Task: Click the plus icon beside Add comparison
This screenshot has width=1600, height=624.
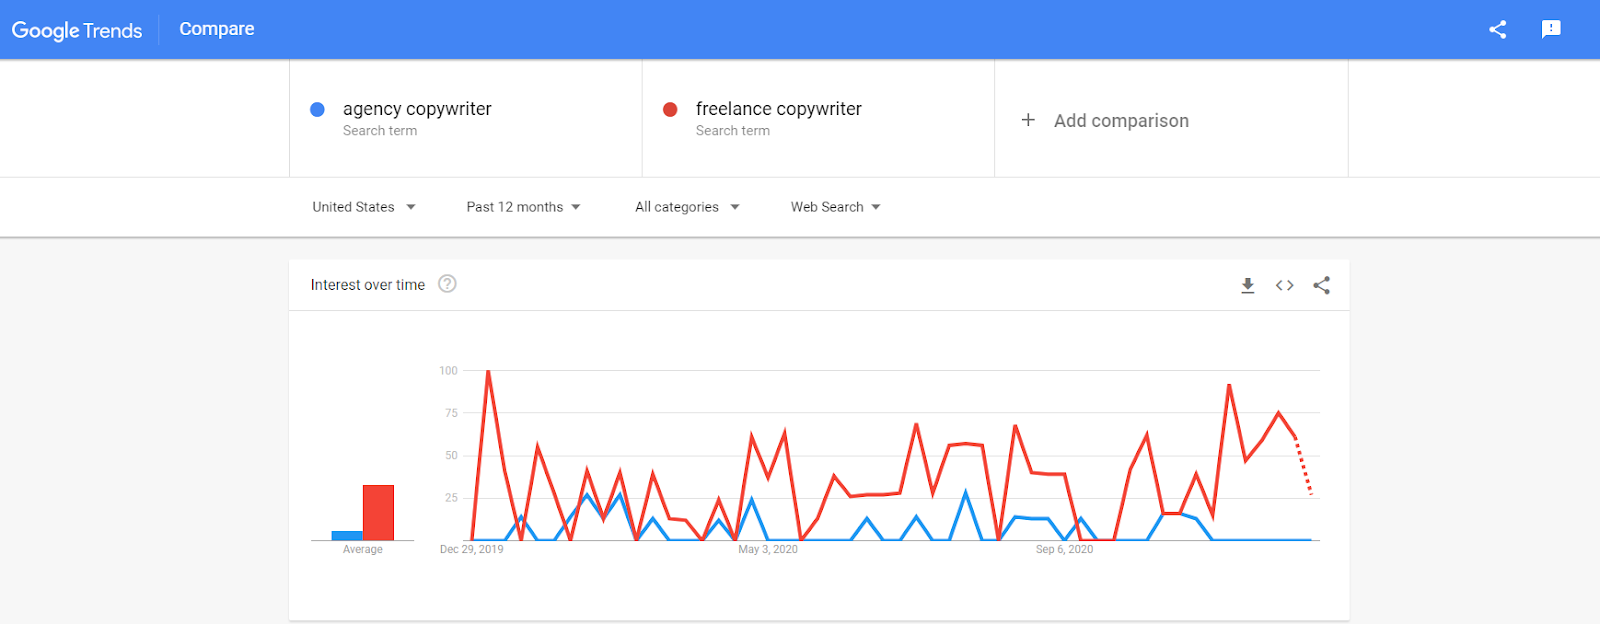Action: point(1028,120)
